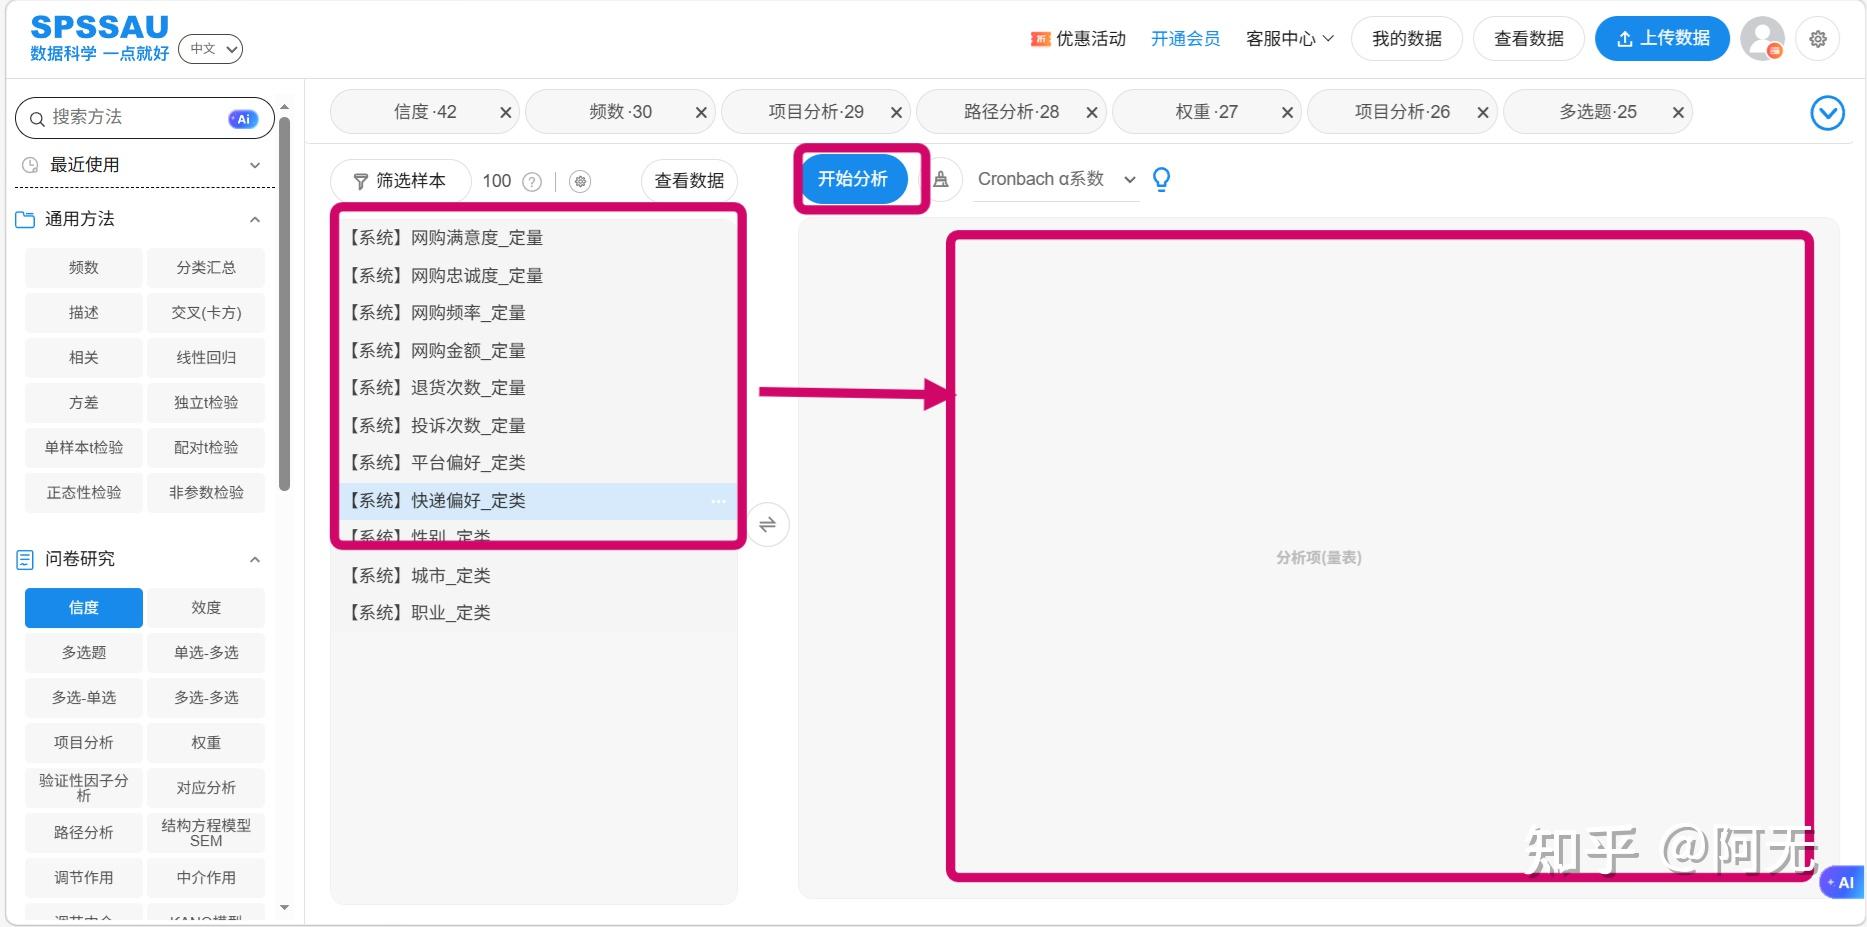Viewport: 1867px width, 927px height.
Task: Click the swap arrows icon between panels
Action: click(768, 525)
